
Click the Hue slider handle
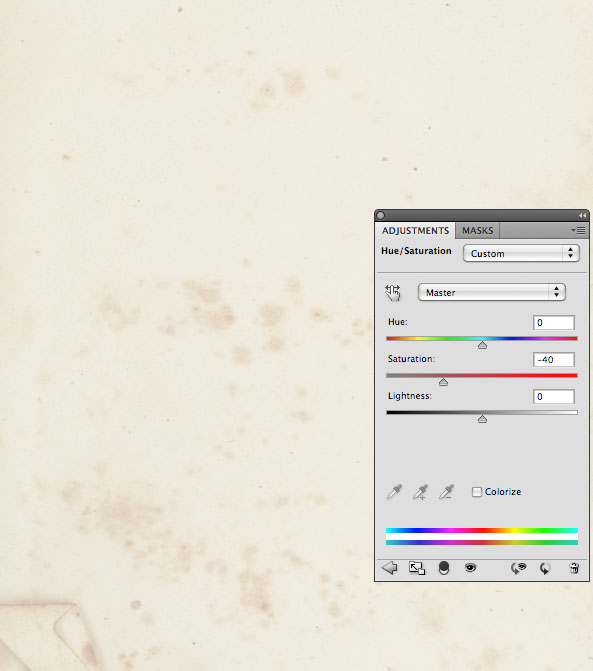[x=482, y=345]
